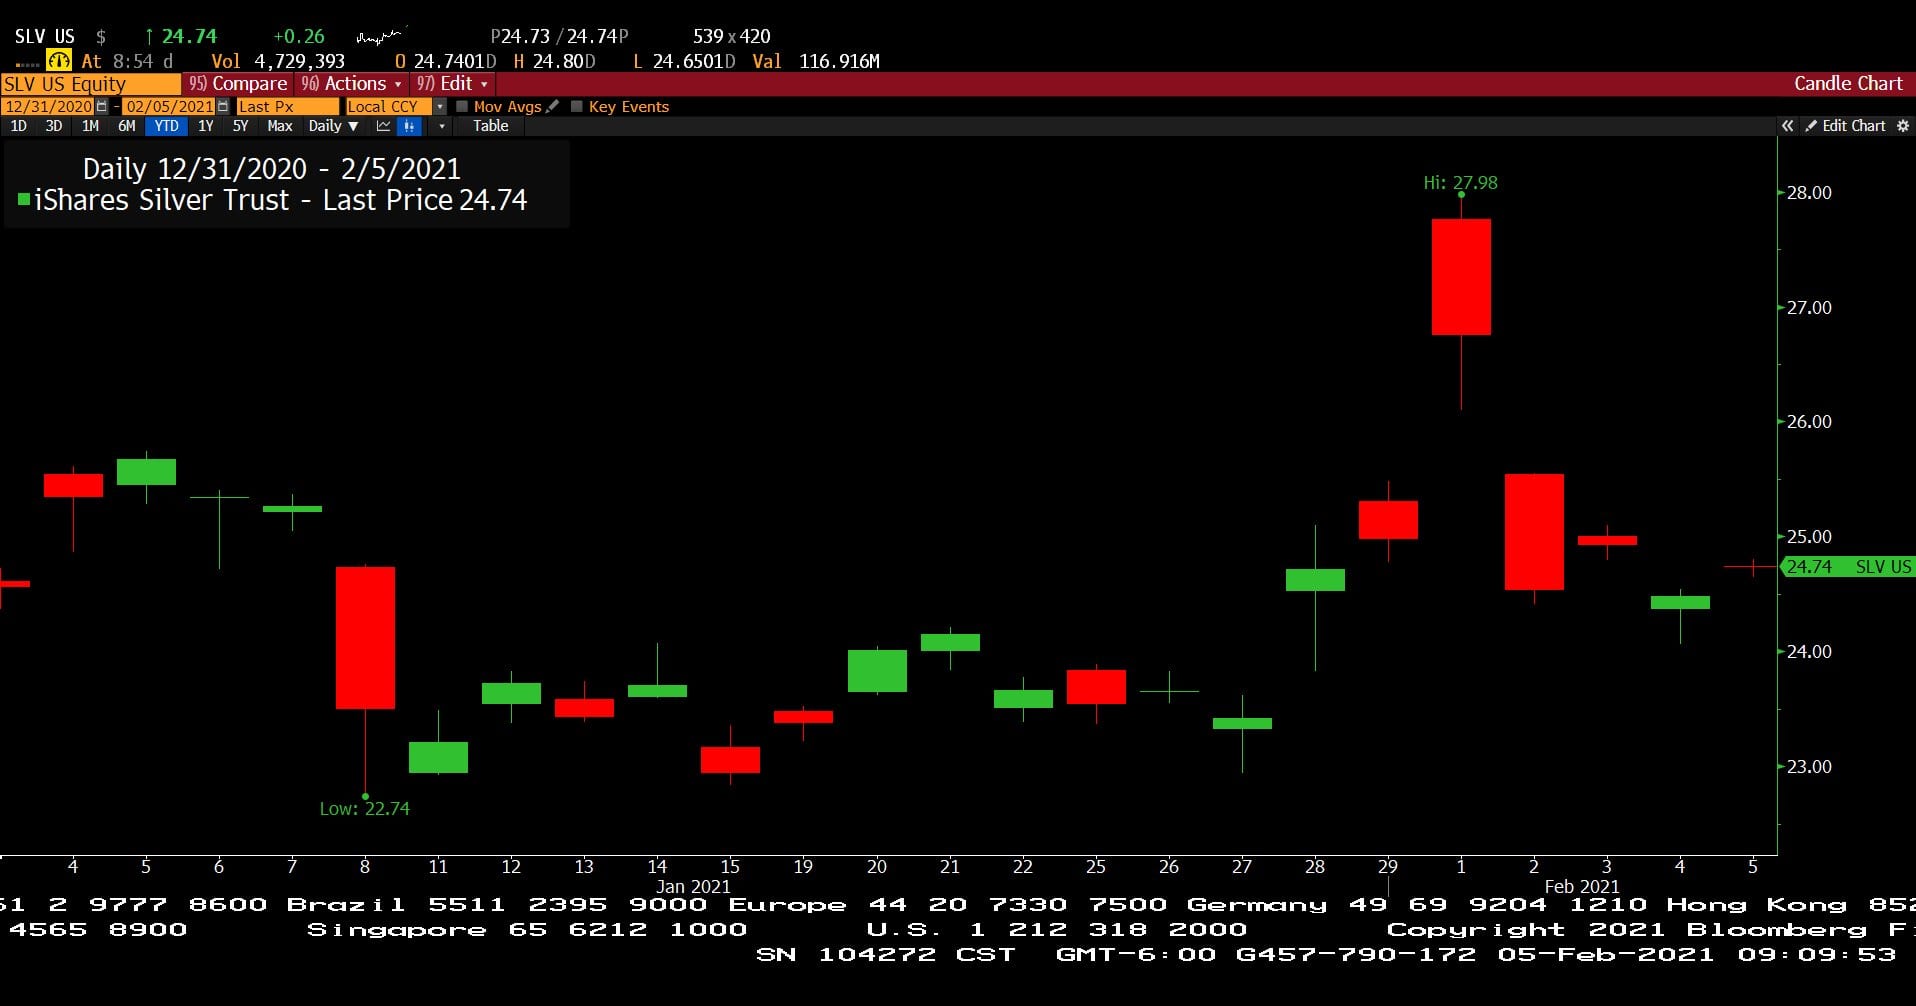Click the red candle for January 25
1916x1006 pixels.
pyautogui.click(x=1096, y=687)
